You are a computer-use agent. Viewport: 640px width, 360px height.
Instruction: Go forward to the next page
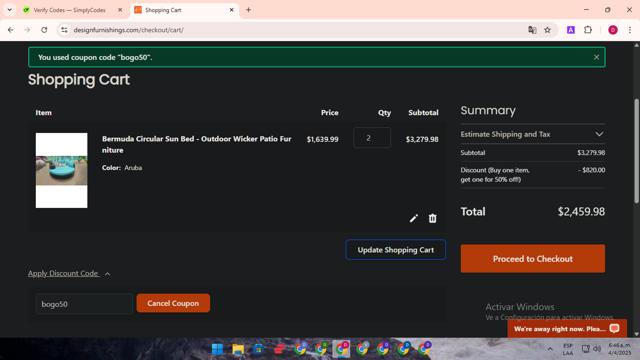27,30
